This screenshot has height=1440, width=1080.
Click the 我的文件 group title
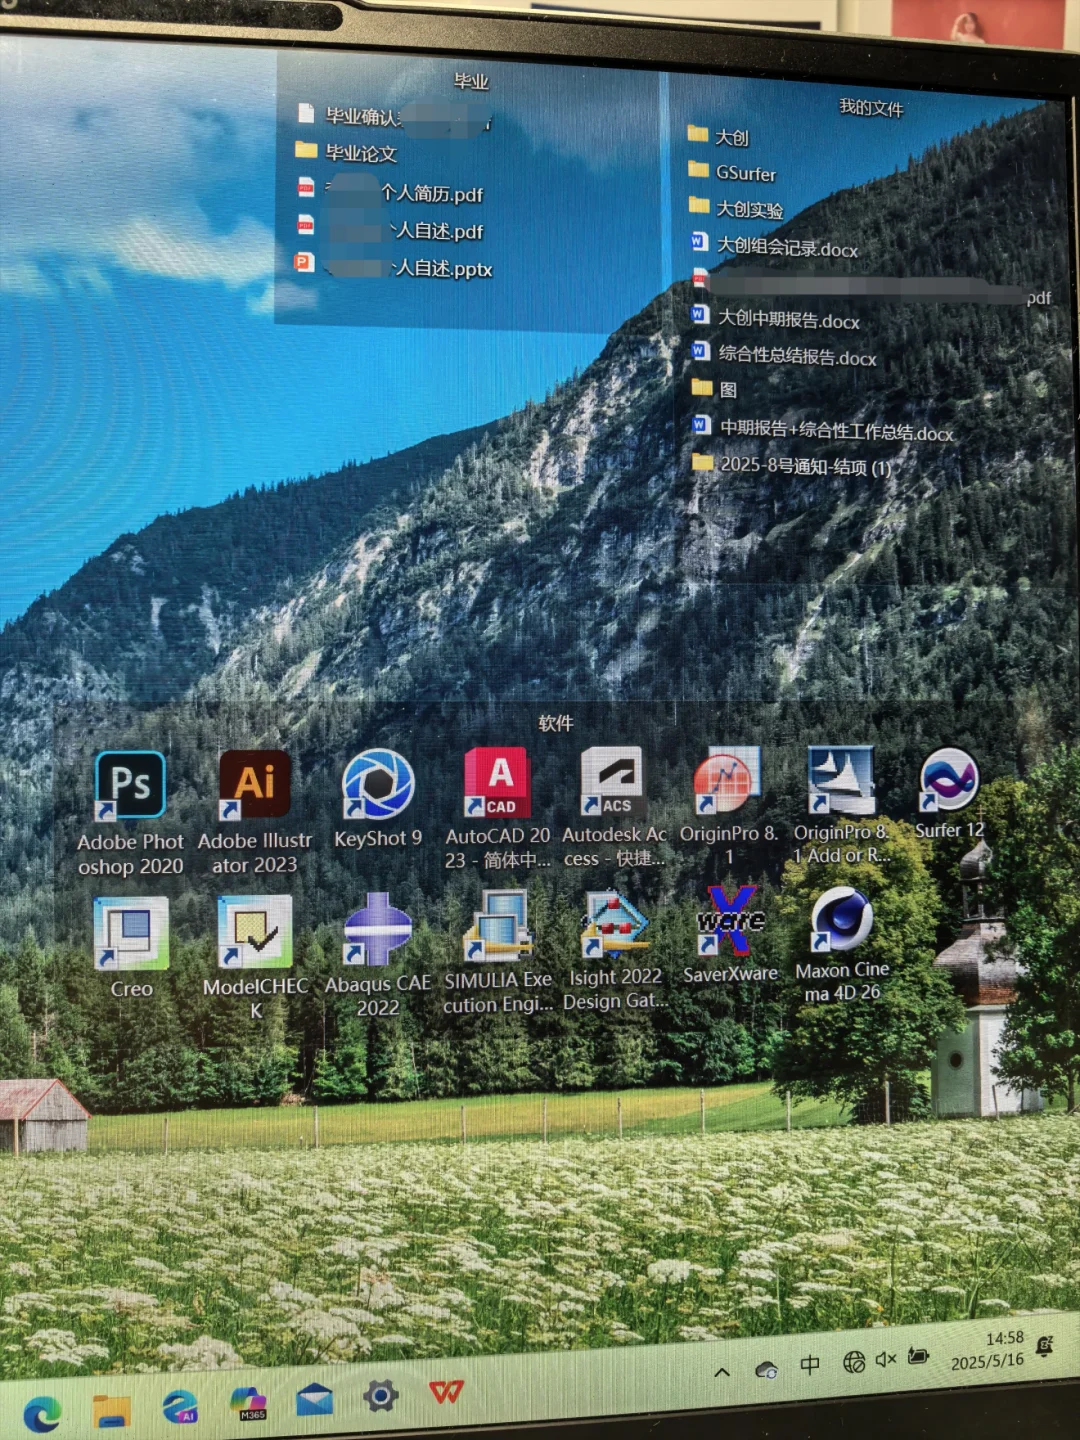point(871,108)
